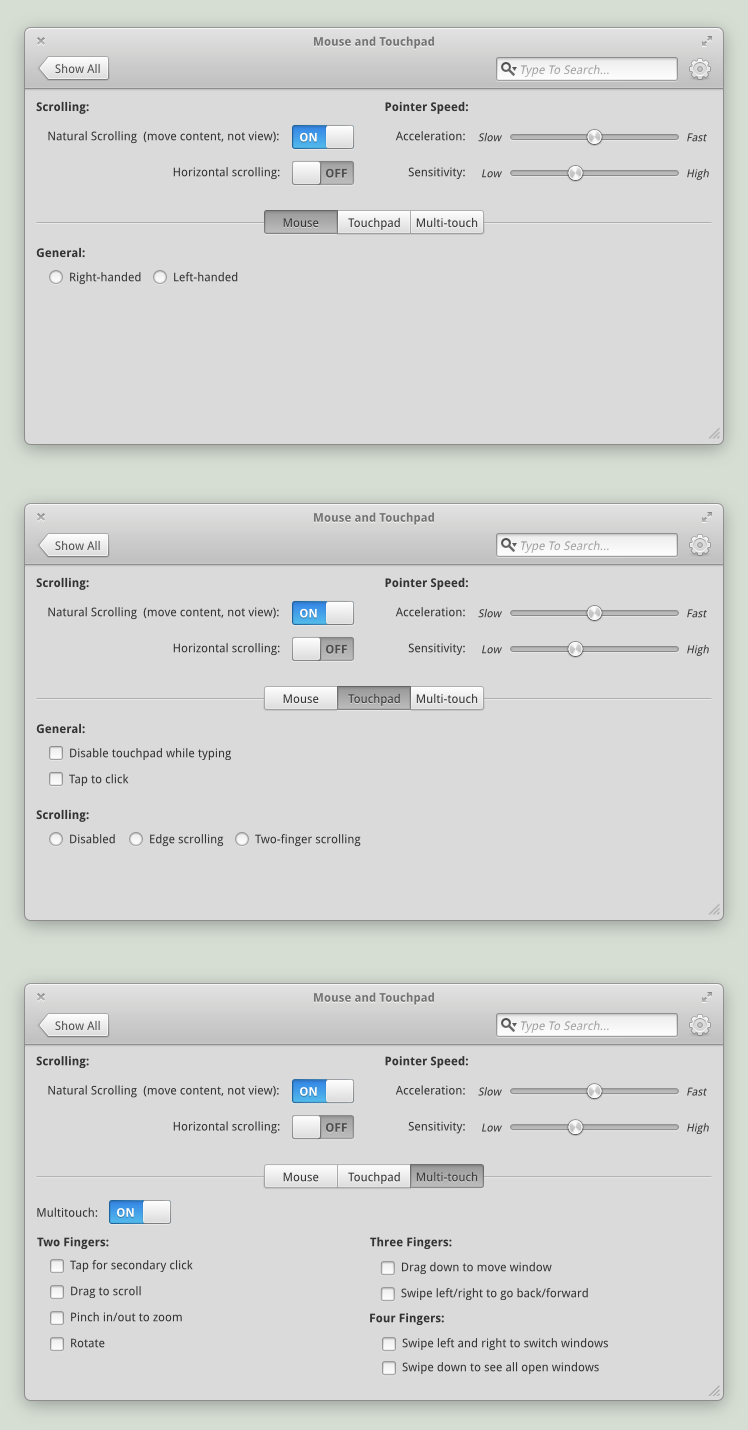This screenshot has height=1430, width=748.
Task: Toggle Horizontal scrolling in the middle window
Action: tap(323, 649)
